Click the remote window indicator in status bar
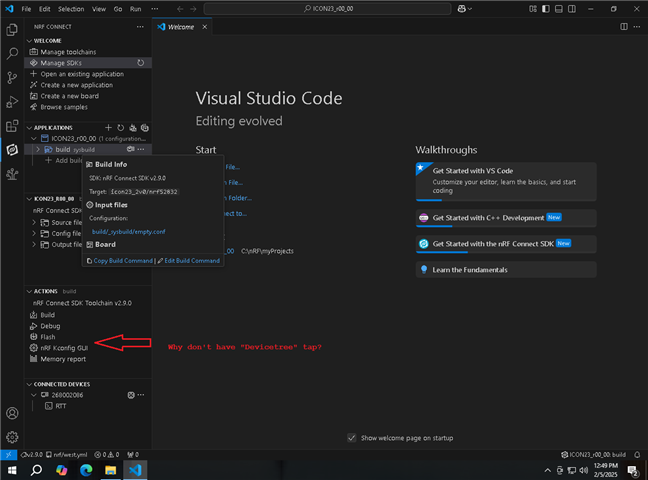Image resolution: width=648 pixels, height=480 pixels. click(8, 454)
